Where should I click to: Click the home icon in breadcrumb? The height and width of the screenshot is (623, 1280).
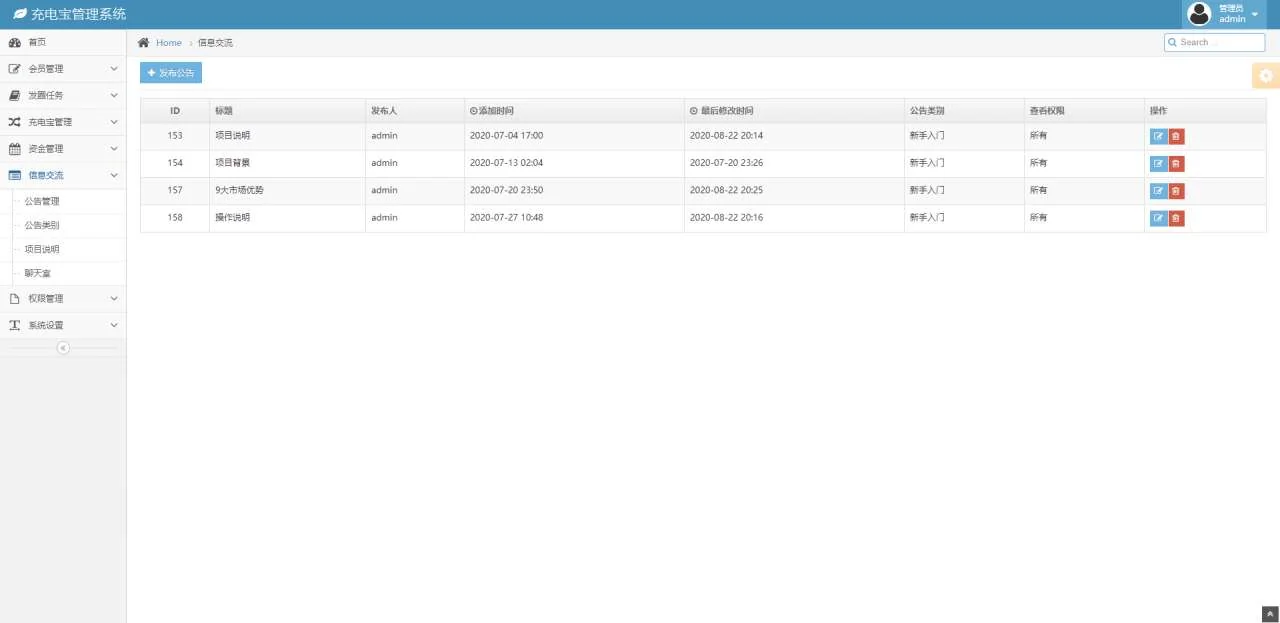144,43
